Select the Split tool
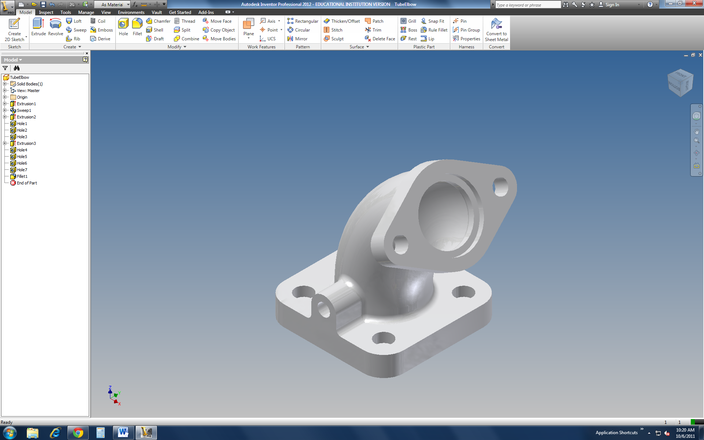 click(182, 30)
